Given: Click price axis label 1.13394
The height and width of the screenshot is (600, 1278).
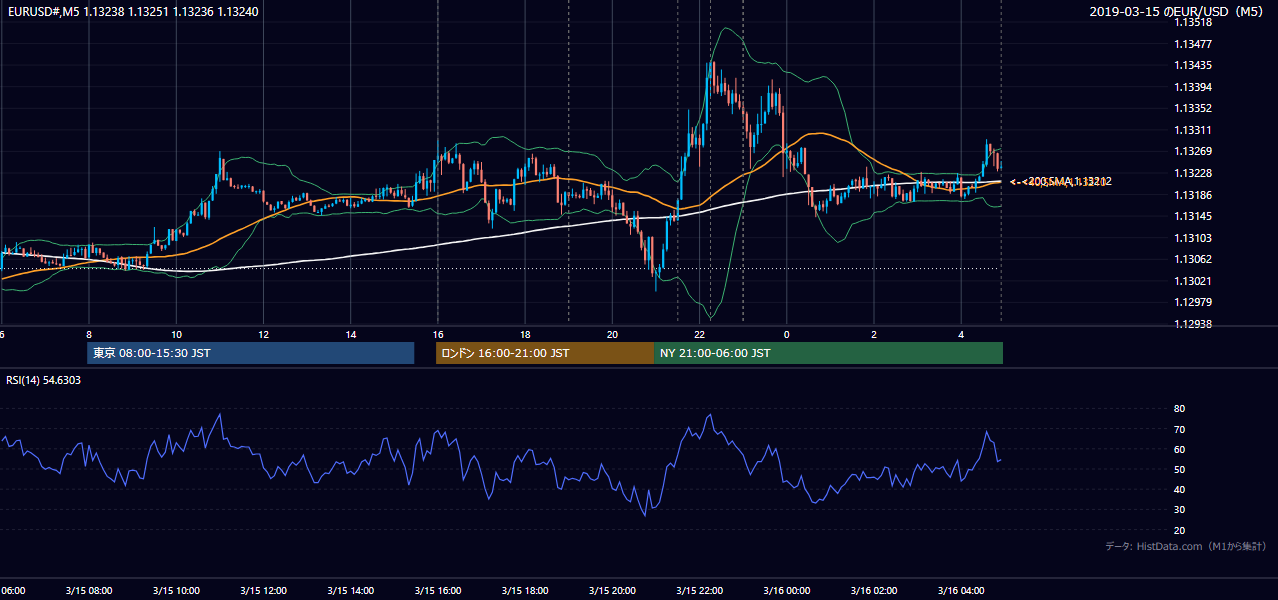Looking at the screenshot, I should click(1194, 87).
